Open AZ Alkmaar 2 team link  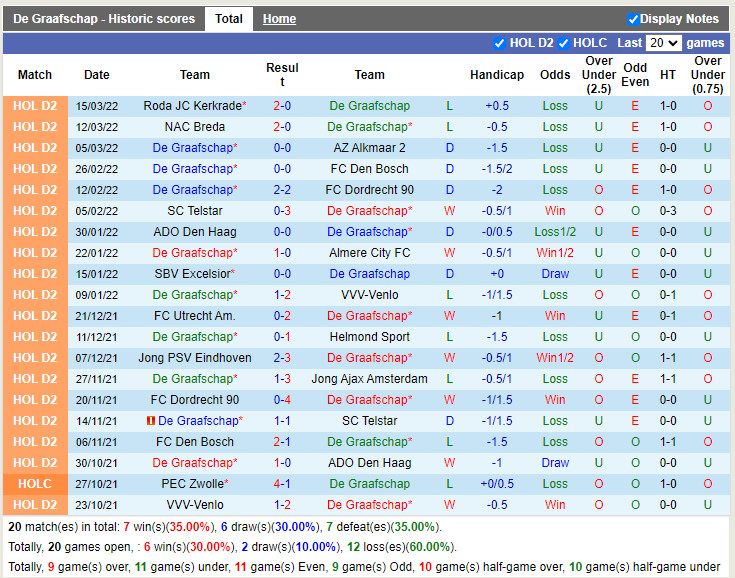click(369, 148)
